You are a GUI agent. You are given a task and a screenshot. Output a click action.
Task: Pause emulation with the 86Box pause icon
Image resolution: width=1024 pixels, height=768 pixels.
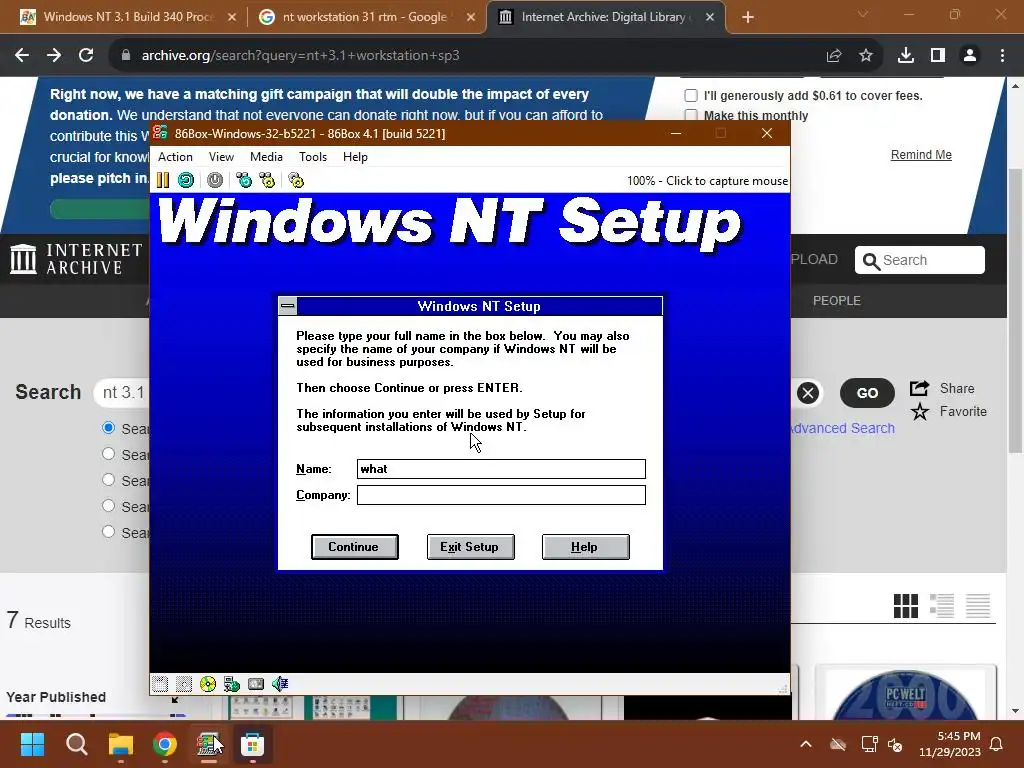pos(163,180)
